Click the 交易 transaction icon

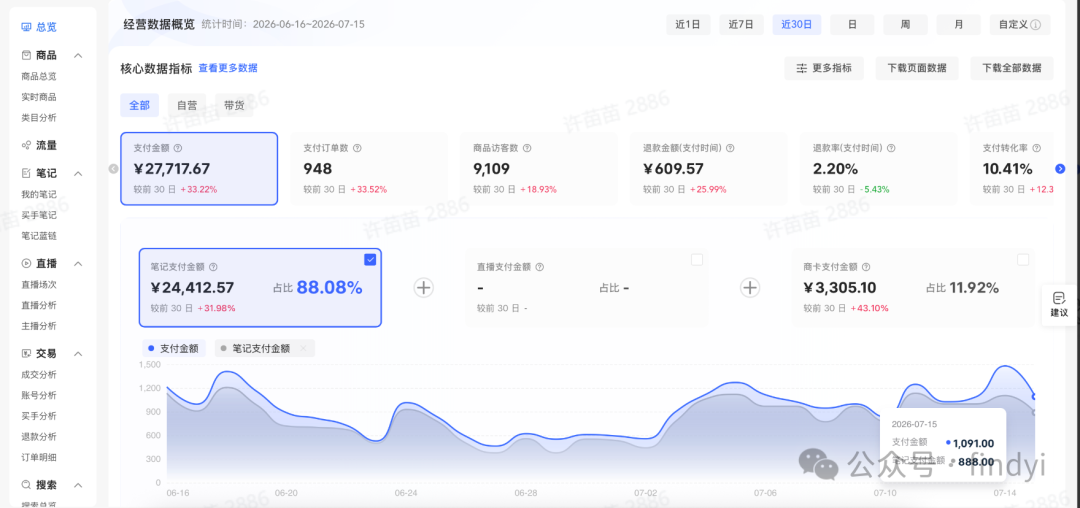click(x=26, y=353)
